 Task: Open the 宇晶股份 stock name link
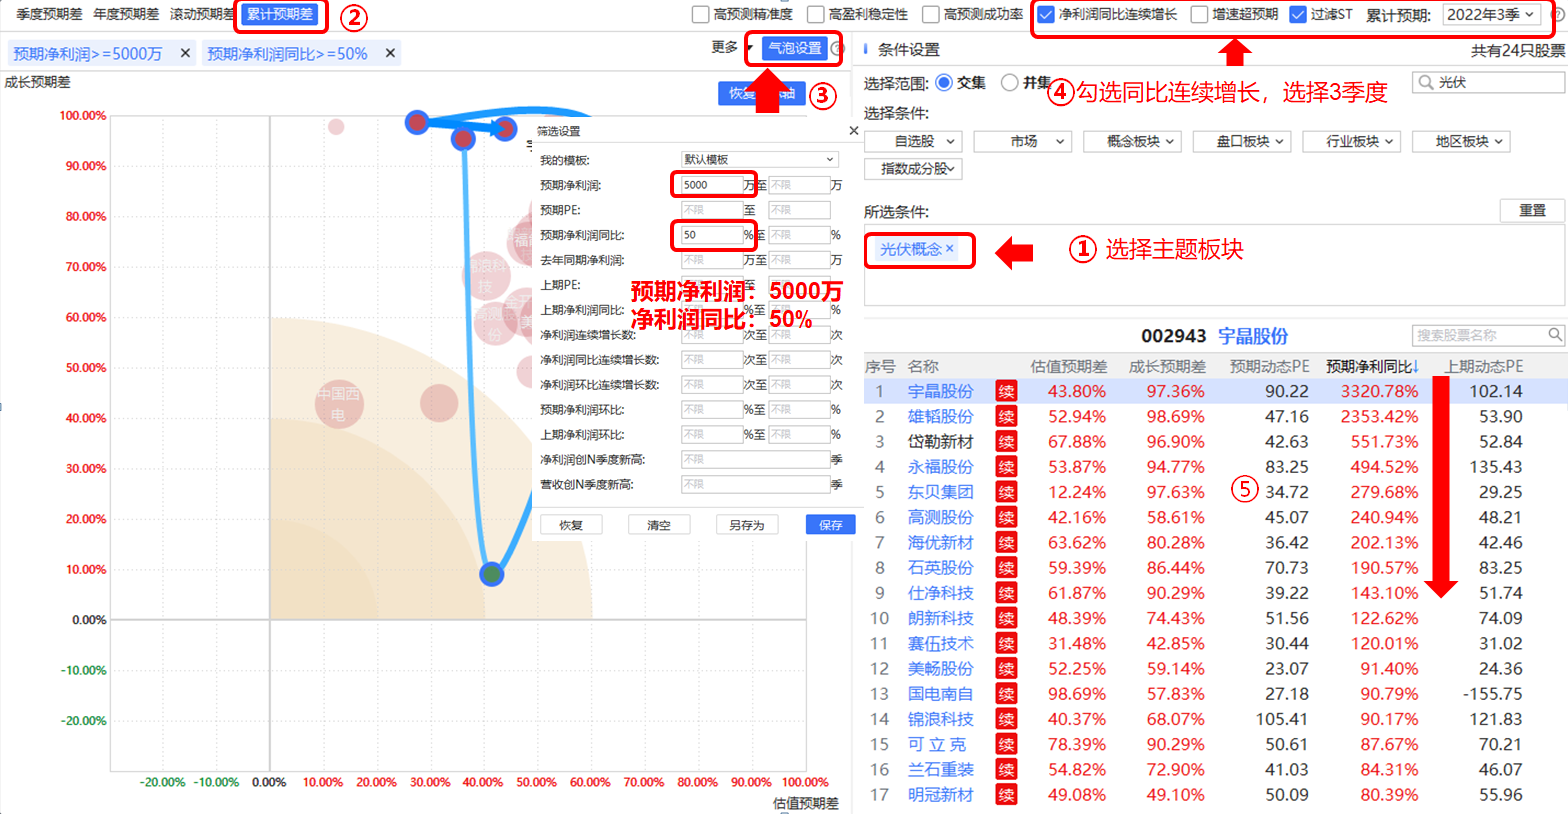(x=940, y=392)
